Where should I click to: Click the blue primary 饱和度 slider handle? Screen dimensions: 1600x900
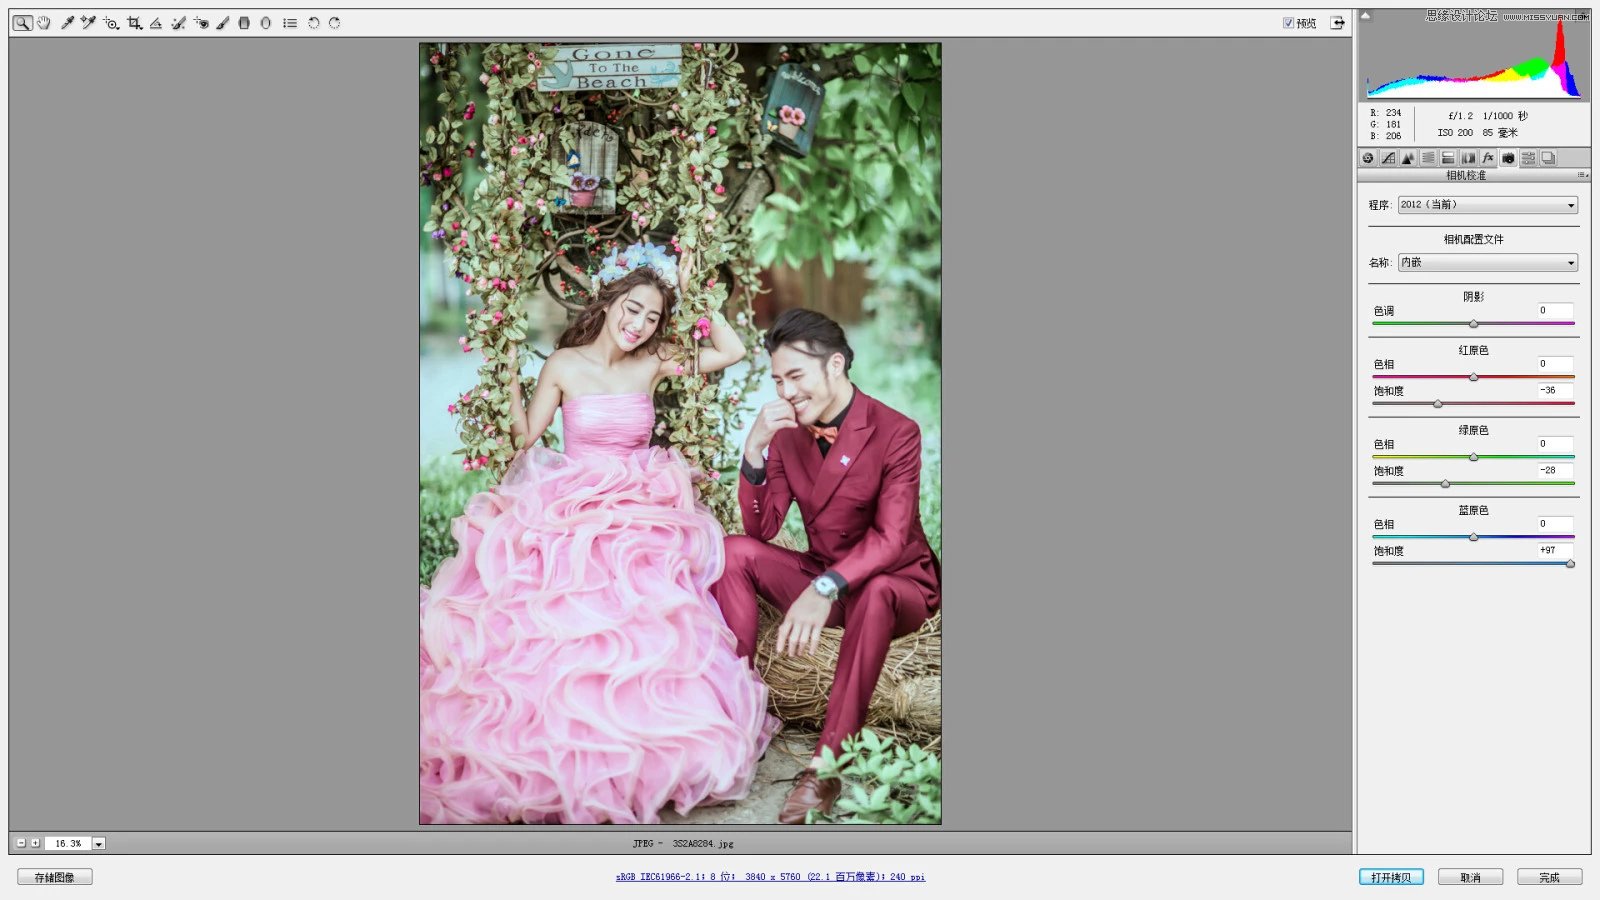point(1570,564)
